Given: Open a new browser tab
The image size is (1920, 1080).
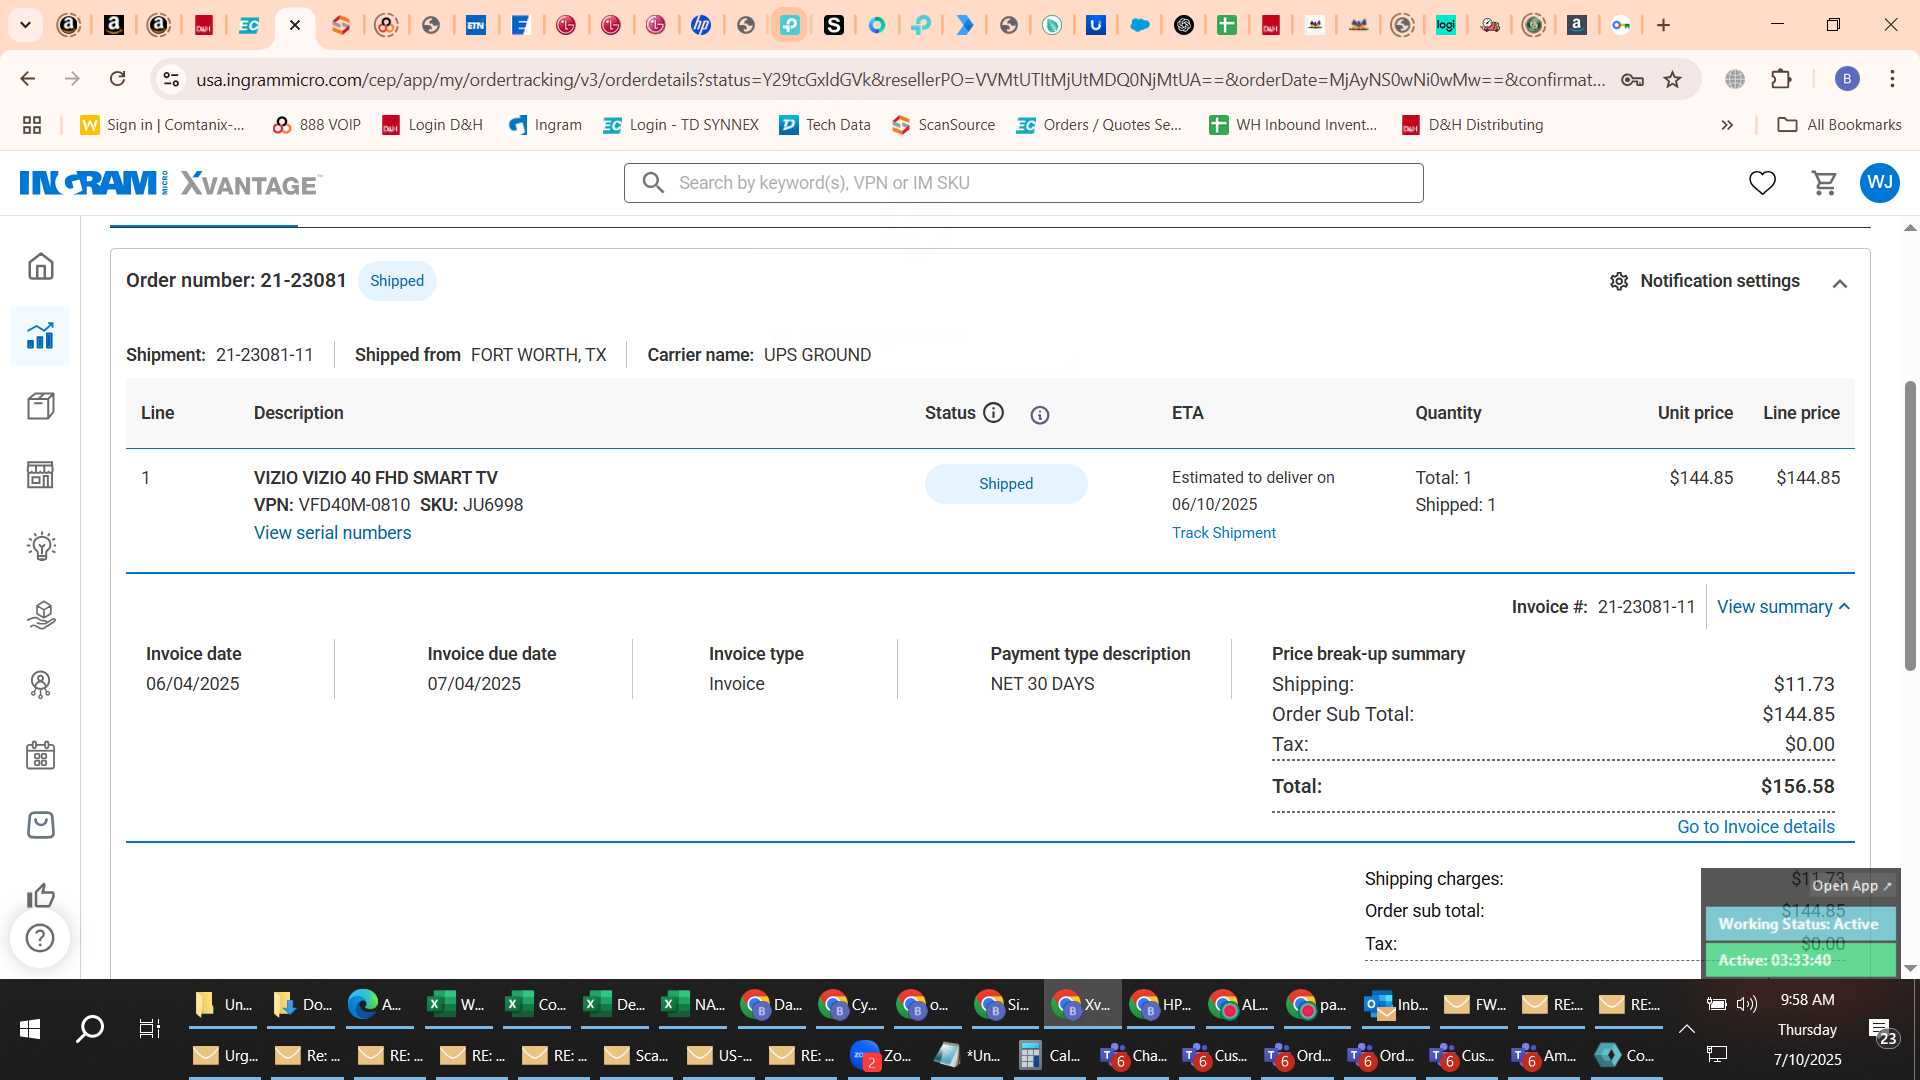Looking at the screenshot, I should (1664, 25).
